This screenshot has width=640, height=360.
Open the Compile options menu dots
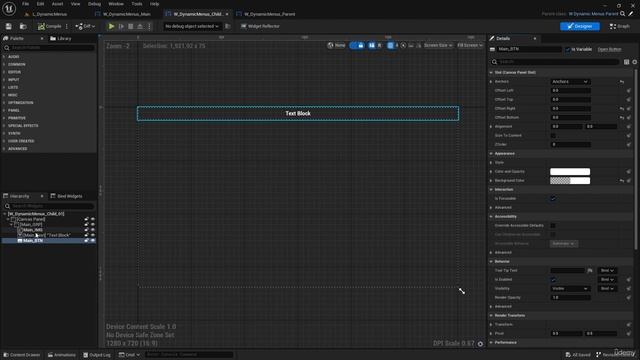pos(67,27)
